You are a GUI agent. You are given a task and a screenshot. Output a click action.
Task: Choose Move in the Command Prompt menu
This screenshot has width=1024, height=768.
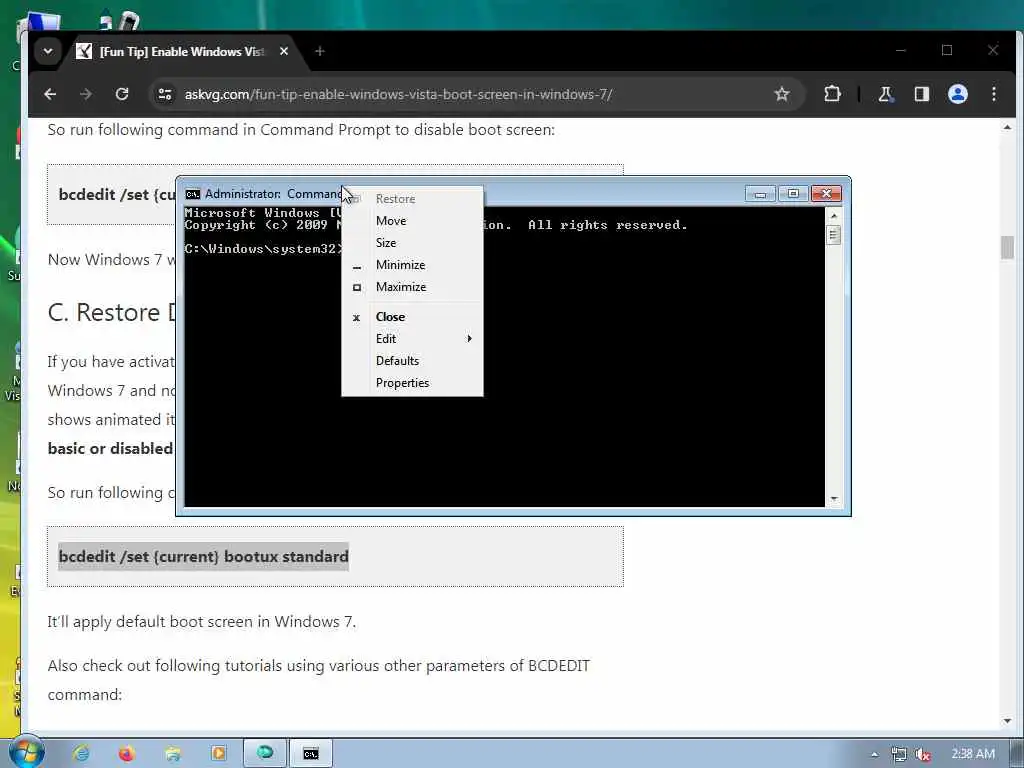click(413, 221)
